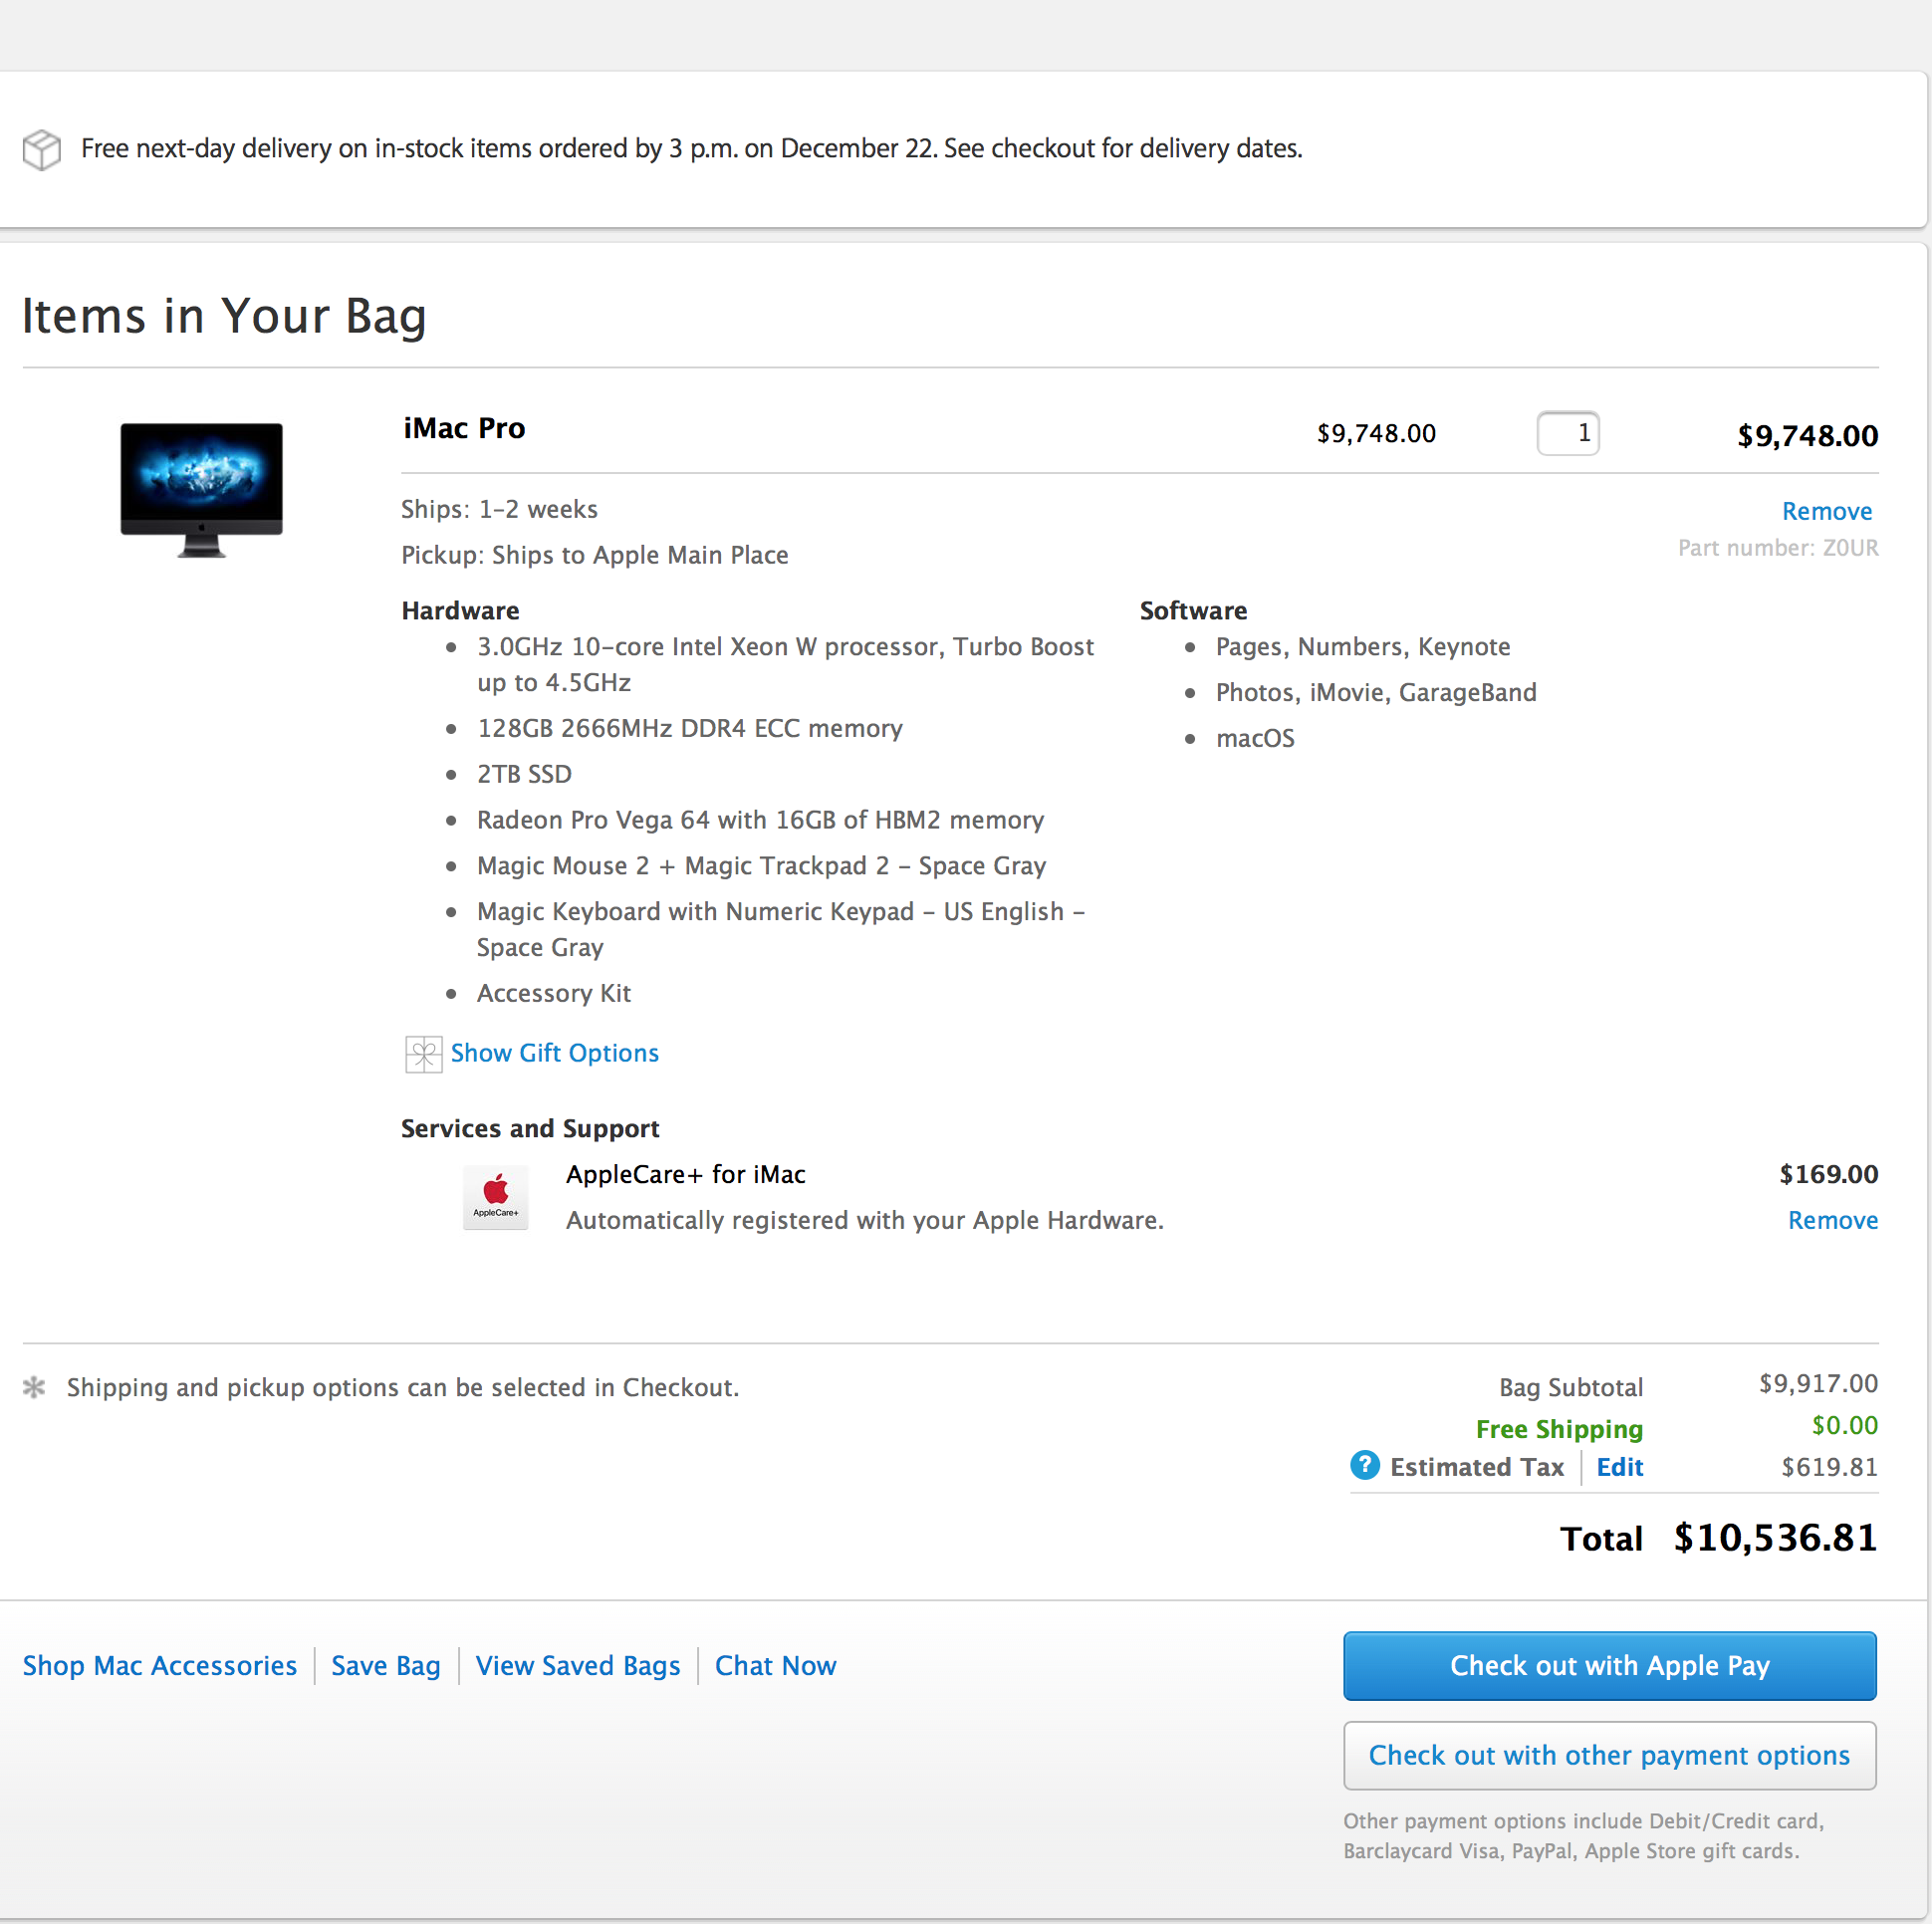Click the 'Hardware' heading

(x=460, y=610)
